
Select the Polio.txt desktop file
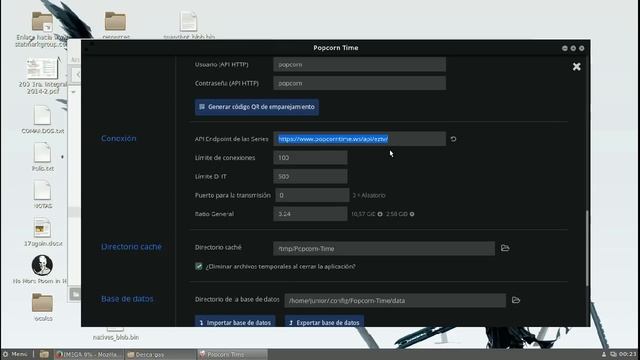(42, 157)
